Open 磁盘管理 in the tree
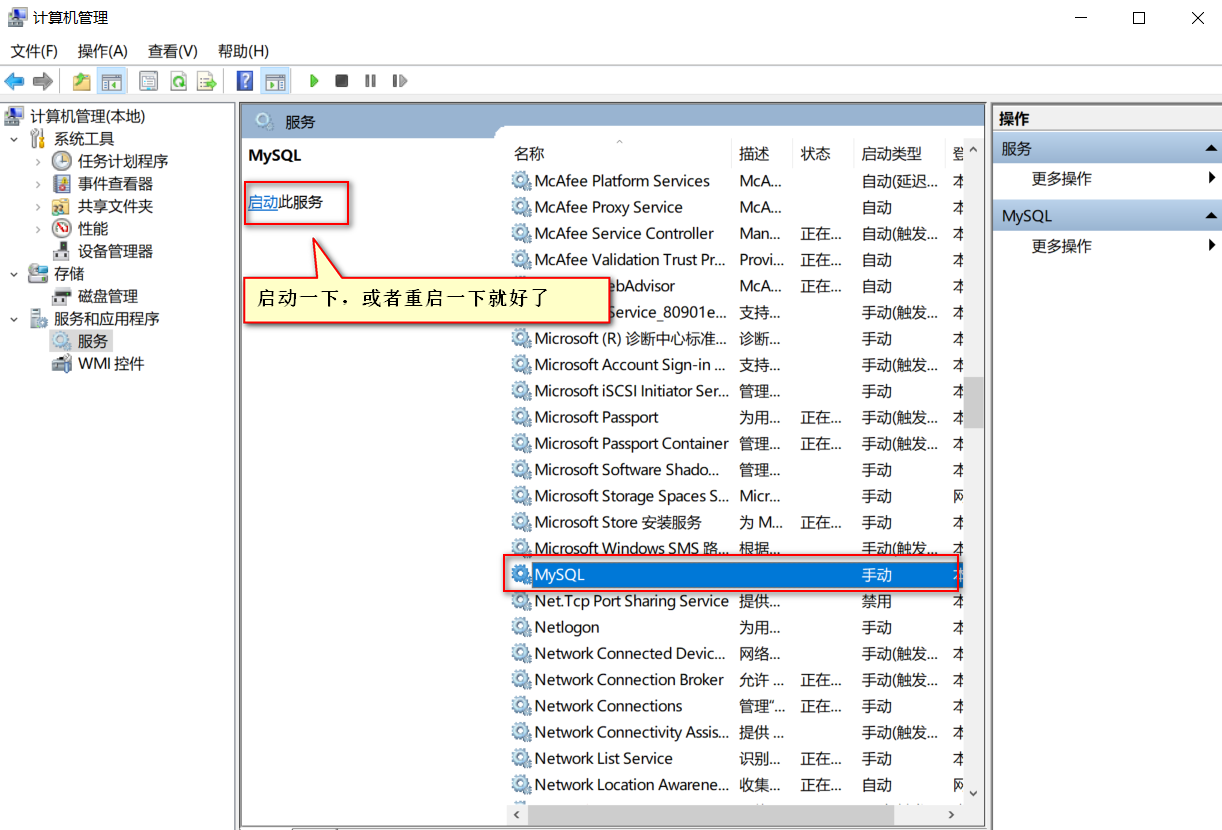The image size is (1222, 830). click(108, 296)
